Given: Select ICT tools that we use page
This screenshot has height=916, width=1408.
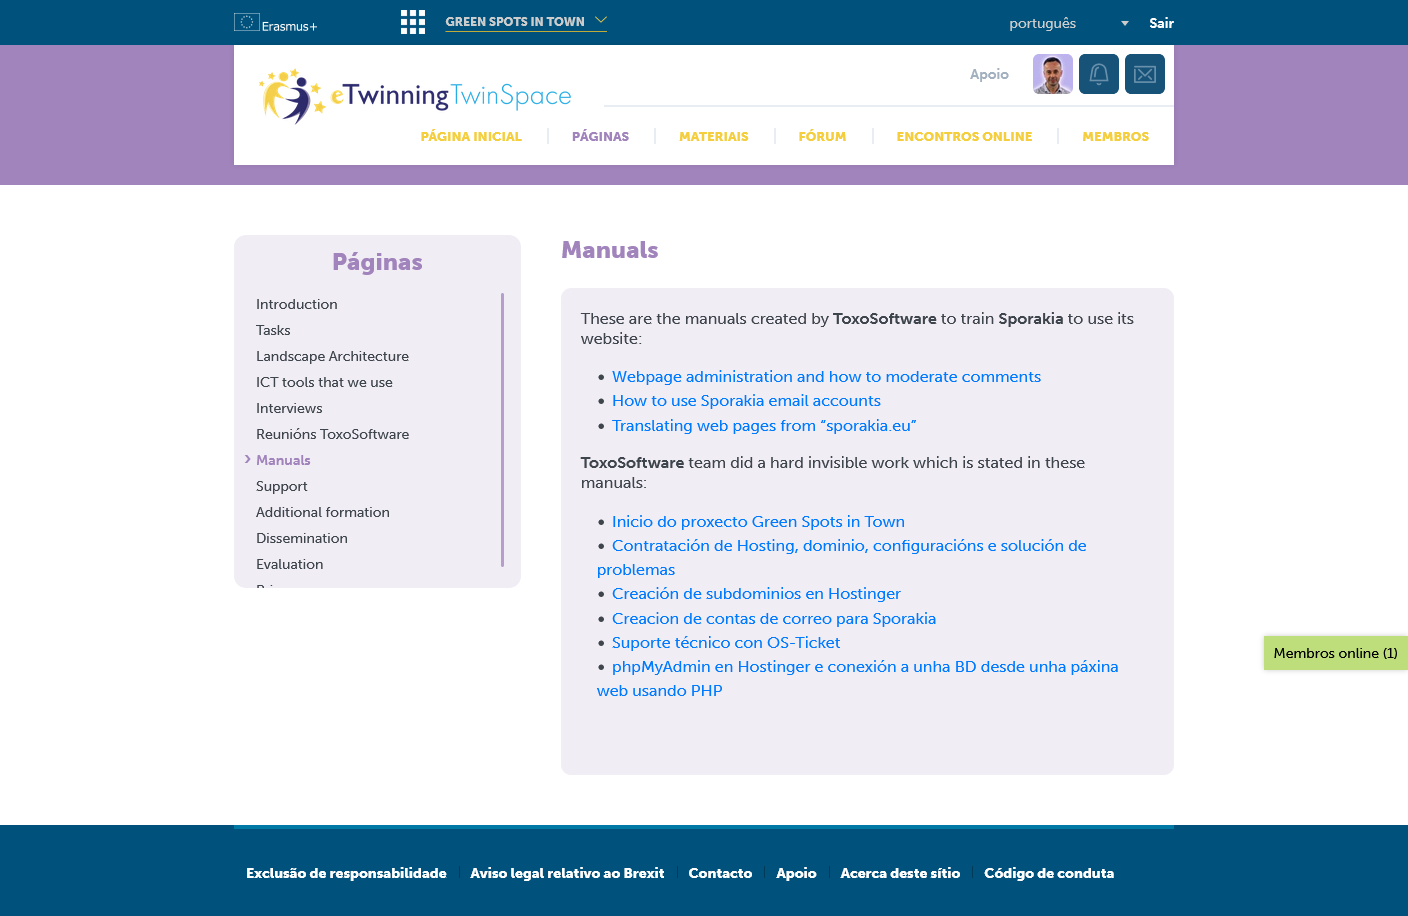Looking at the screenshot, I should [x=324, y=382].
